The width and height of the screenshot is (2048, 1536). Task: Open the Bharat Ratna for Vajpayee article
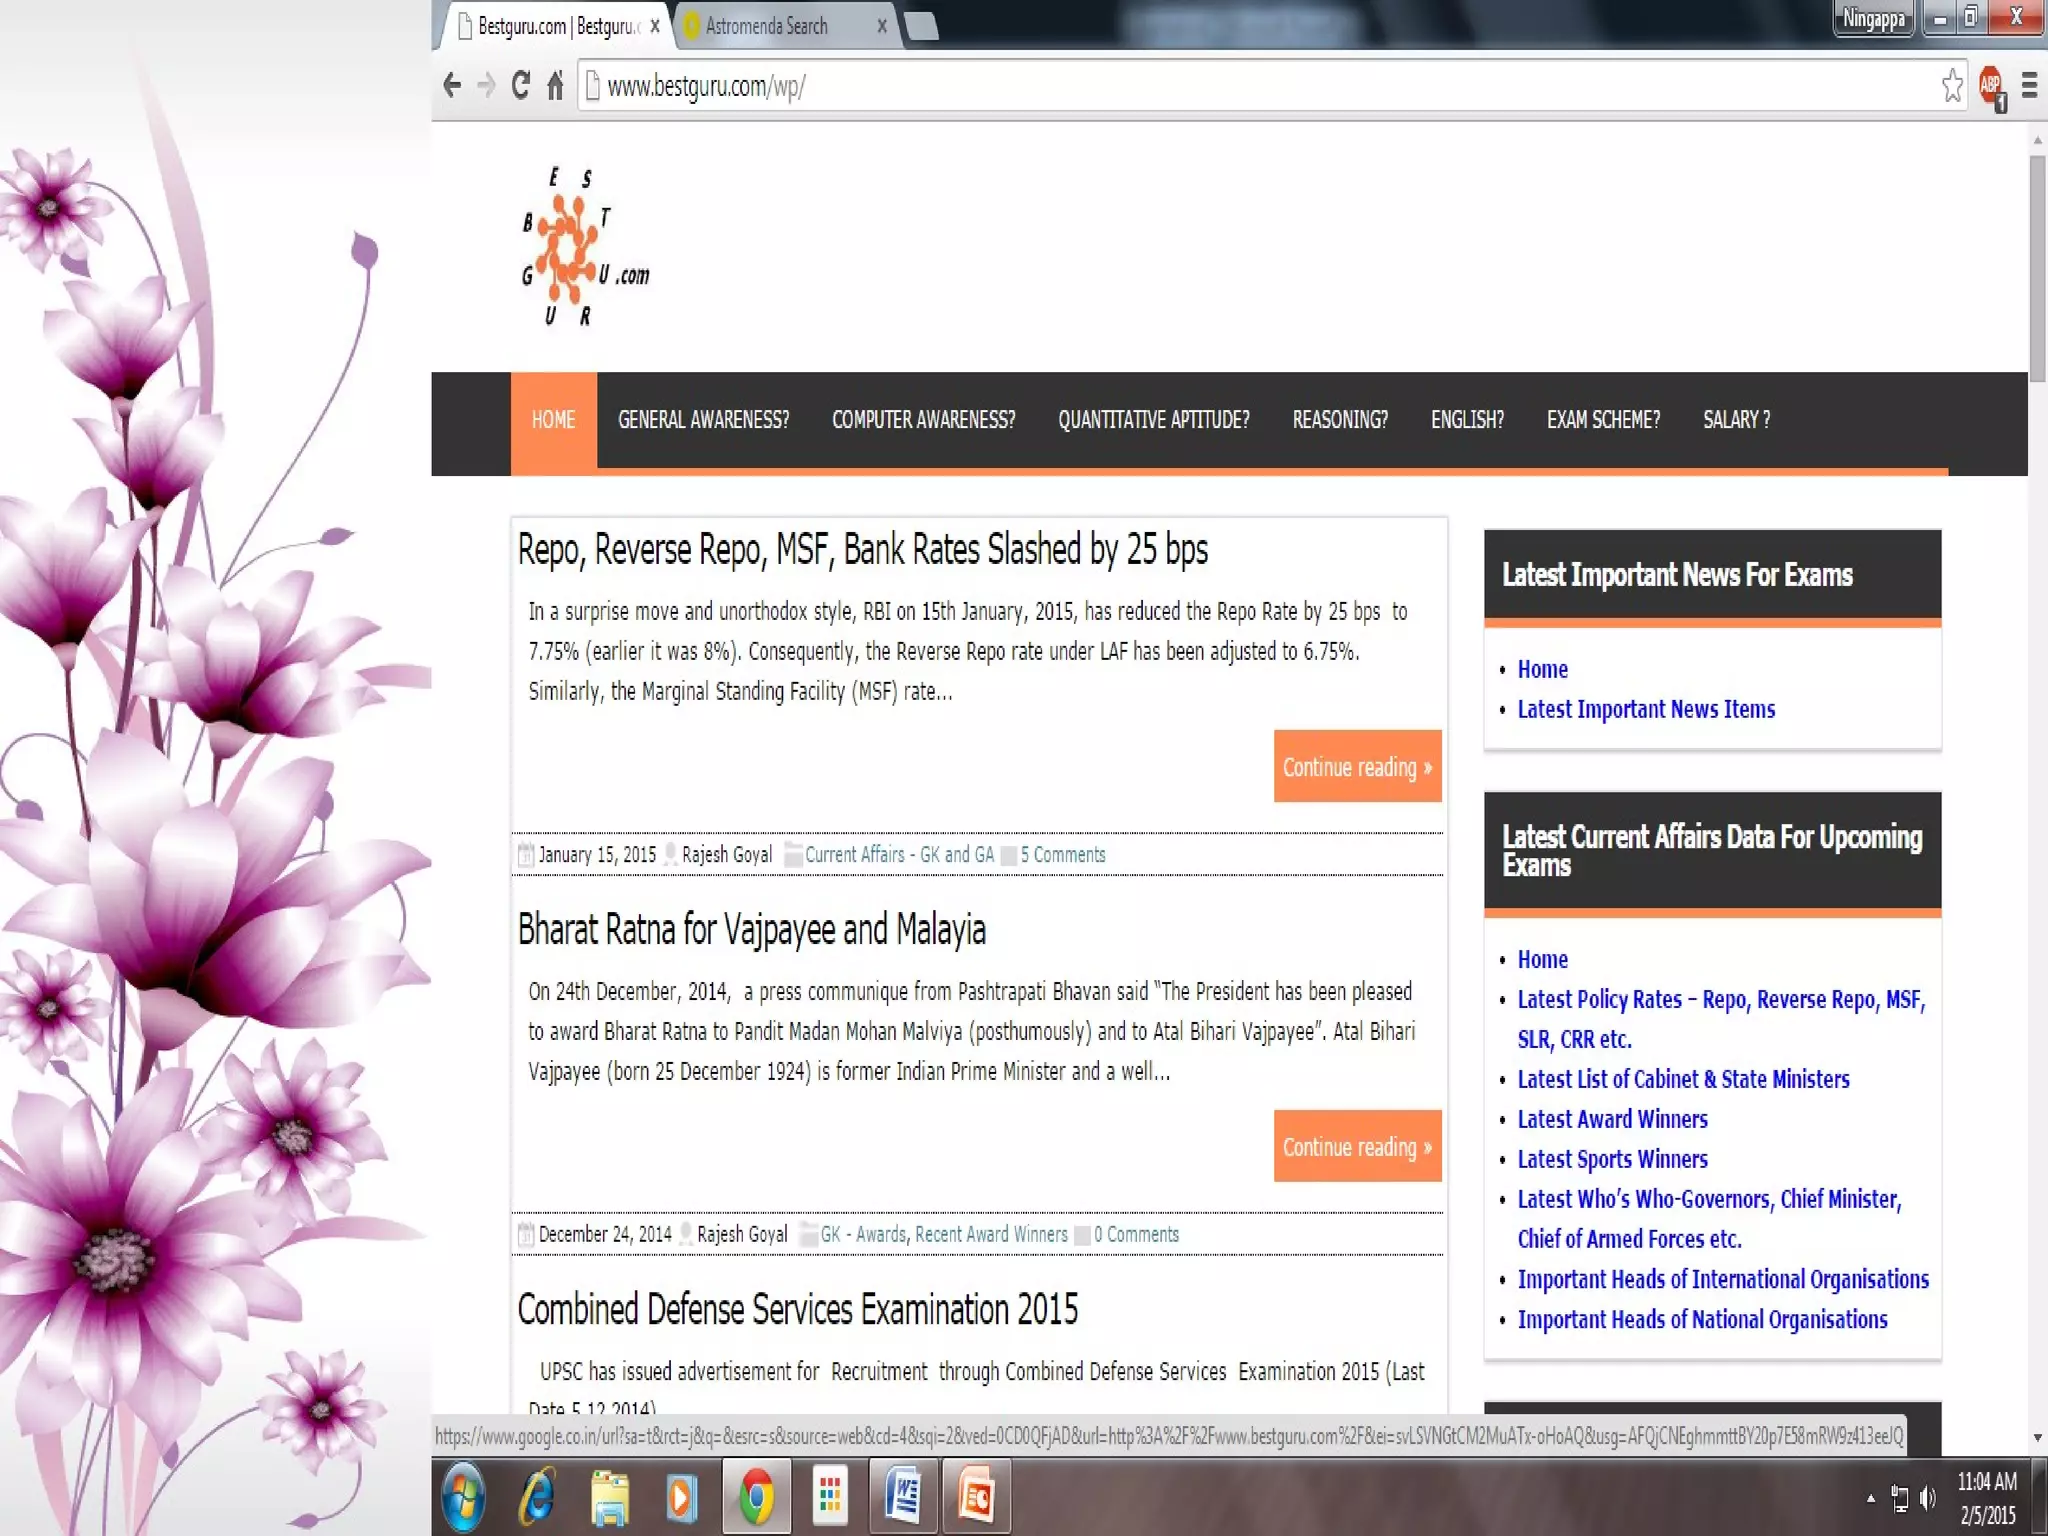[752, 930]
